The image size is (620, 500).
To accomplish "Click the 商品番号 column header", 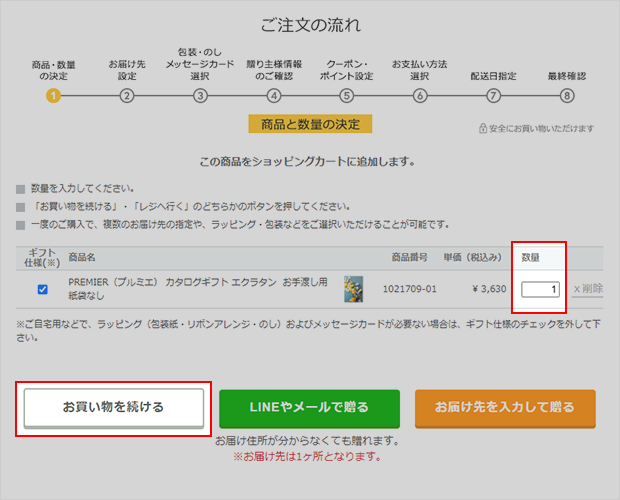I will [x=410, y=258].
